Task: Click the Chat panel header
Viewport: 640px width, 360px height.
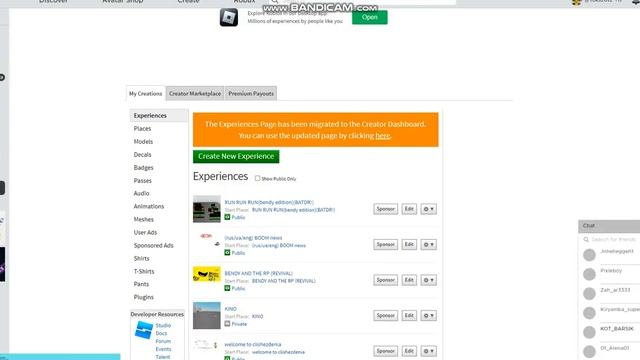Action: pyautogui.click(x=609, y=226)
